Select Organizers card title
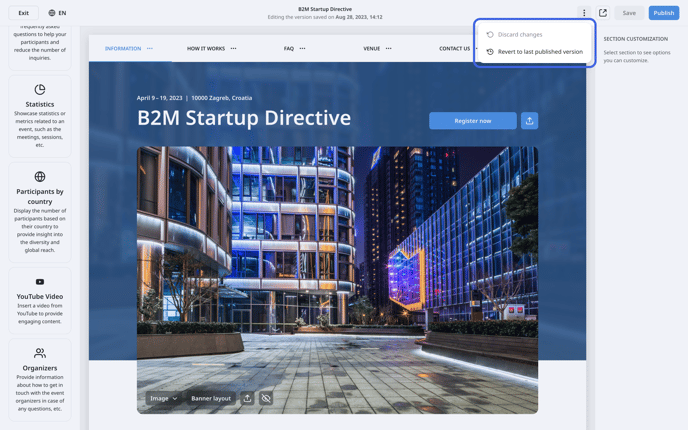This screenshot has height=430, width=688. pos(40,368)
